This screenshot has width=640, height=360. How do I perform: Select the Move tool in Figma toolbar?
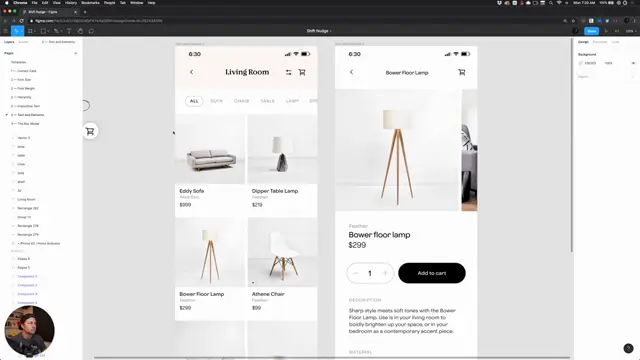pyautogui.click(x=16, y=31)
